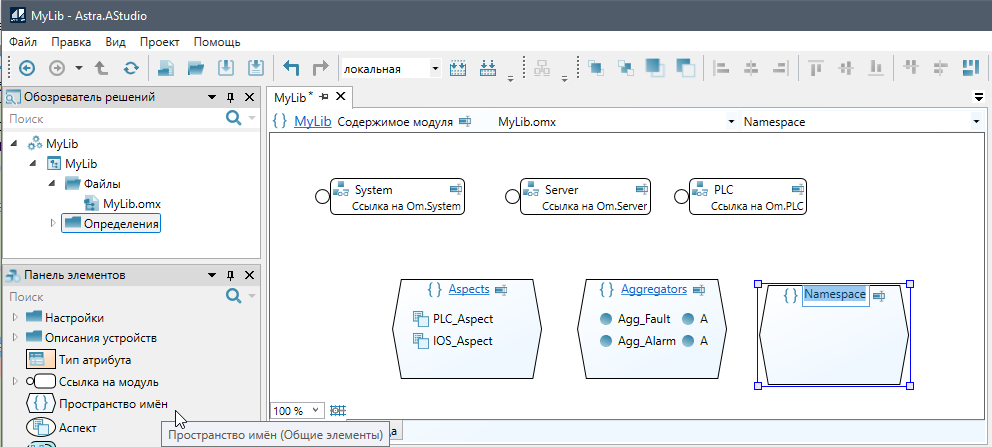Click the Aspects link in diagram
The height and width of the screenshot is (447, 992).
(x=468, y=289)
